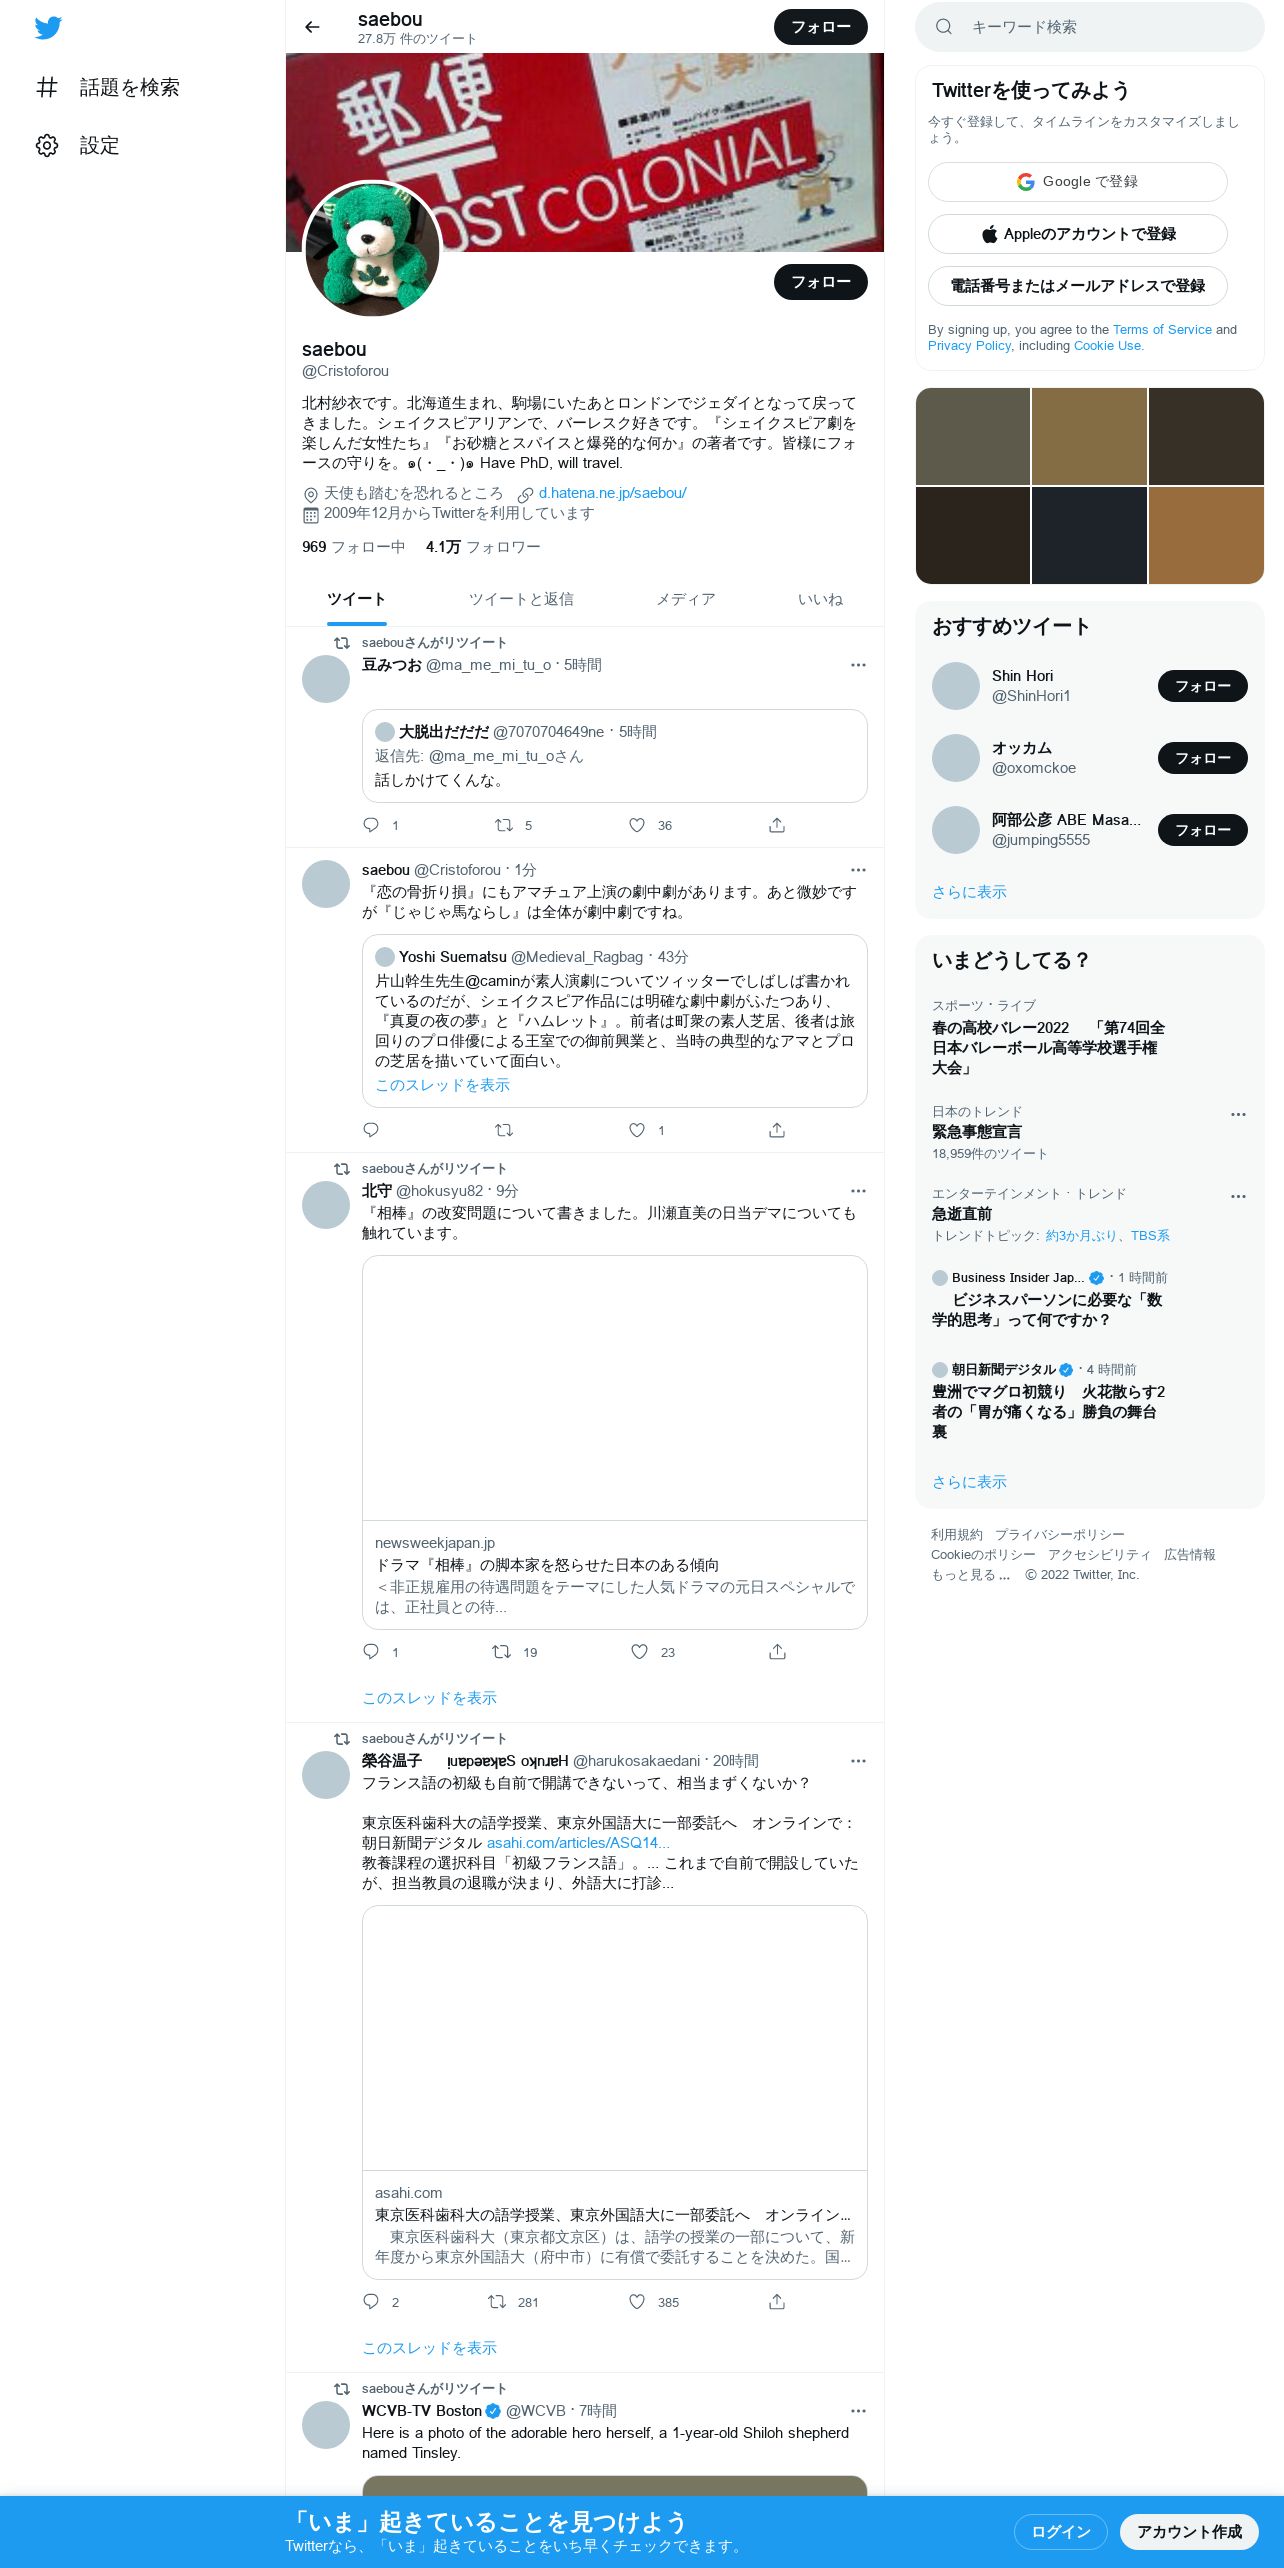Open more options on 北守 tweet

(858, 1191)
